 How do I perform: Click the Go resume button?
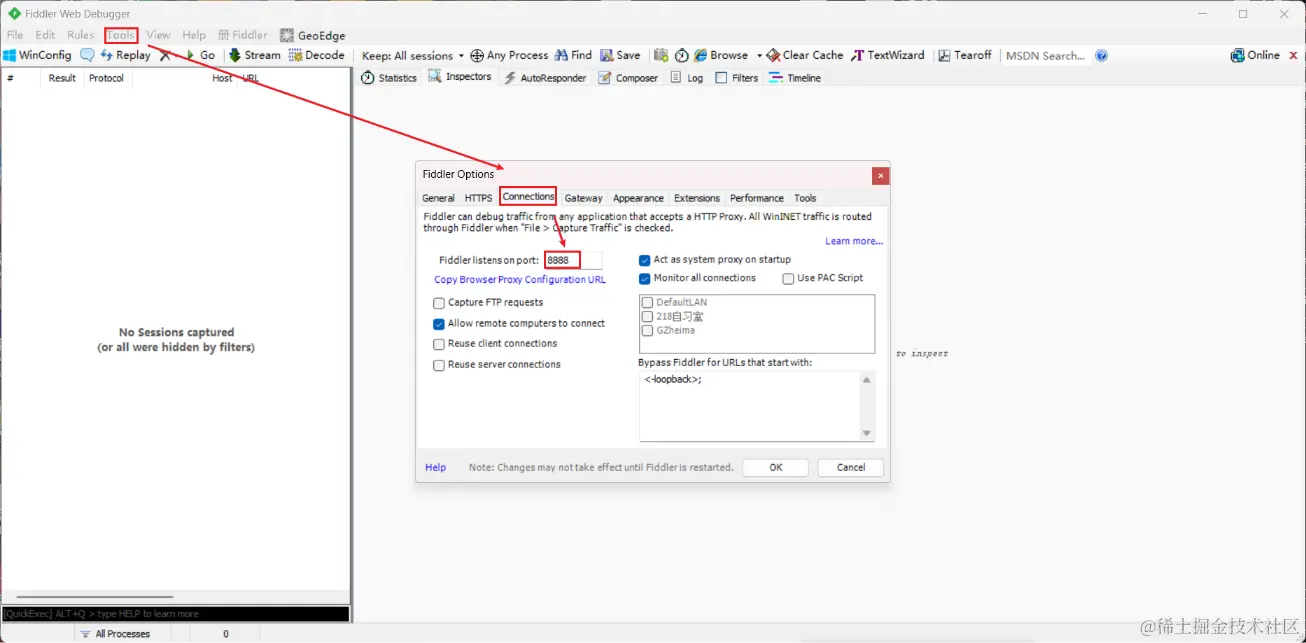[x=199, y=56]
